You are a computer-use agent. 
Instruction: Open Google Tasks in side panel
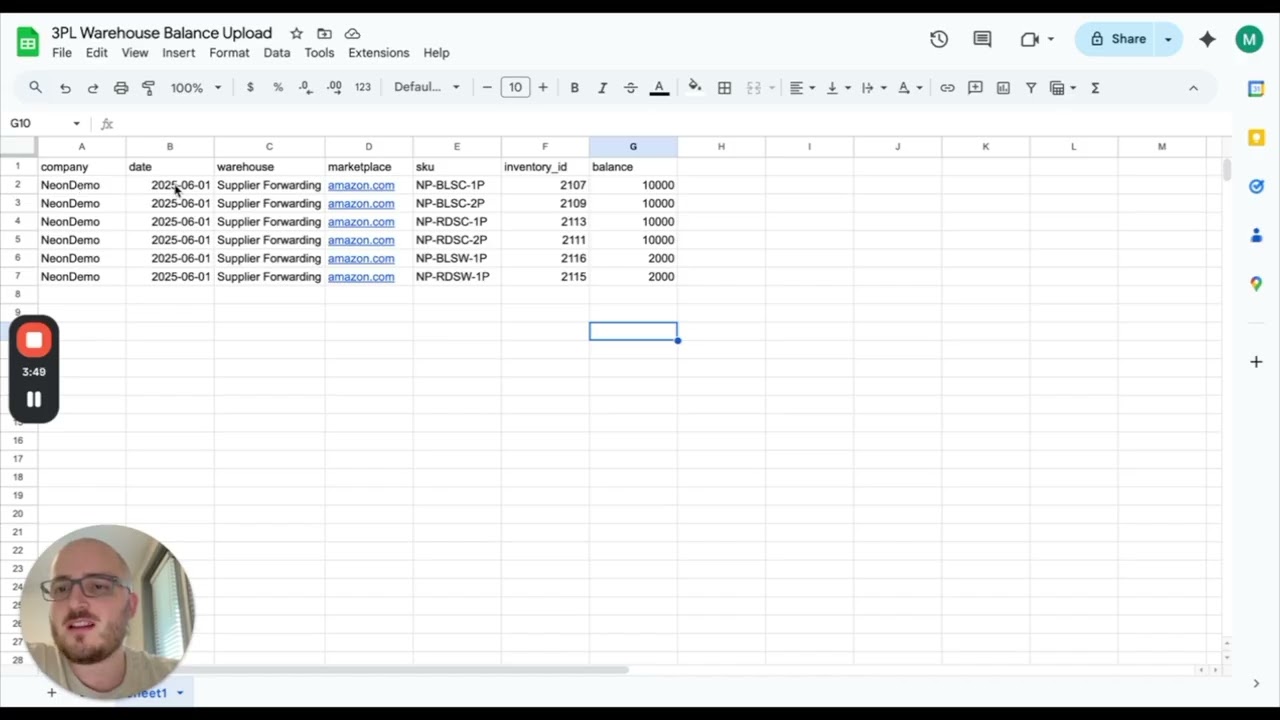coord(1256,186)
